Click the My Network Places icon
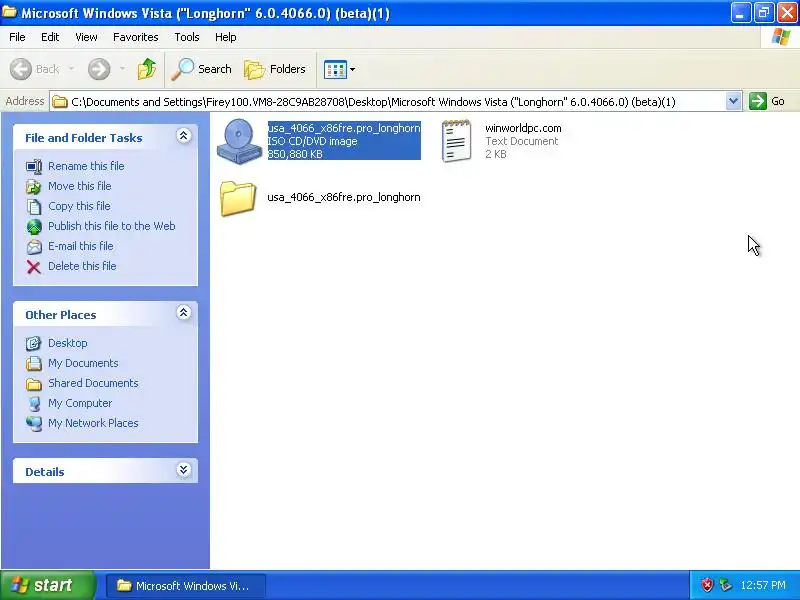 click(34, 423)
